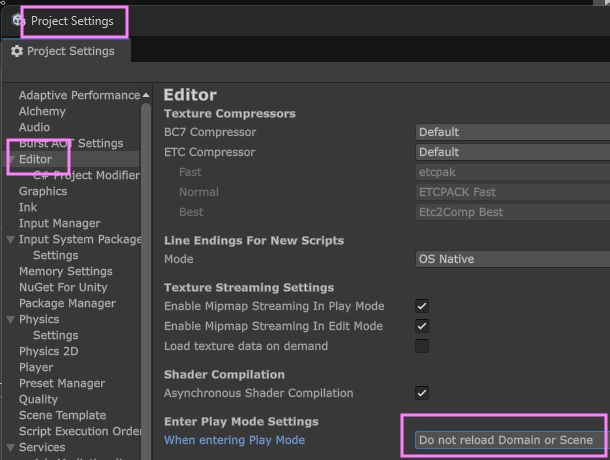This screenshot has height=460, width=610.
Task: Open Settings under Physics
Action: click(56, 335)
